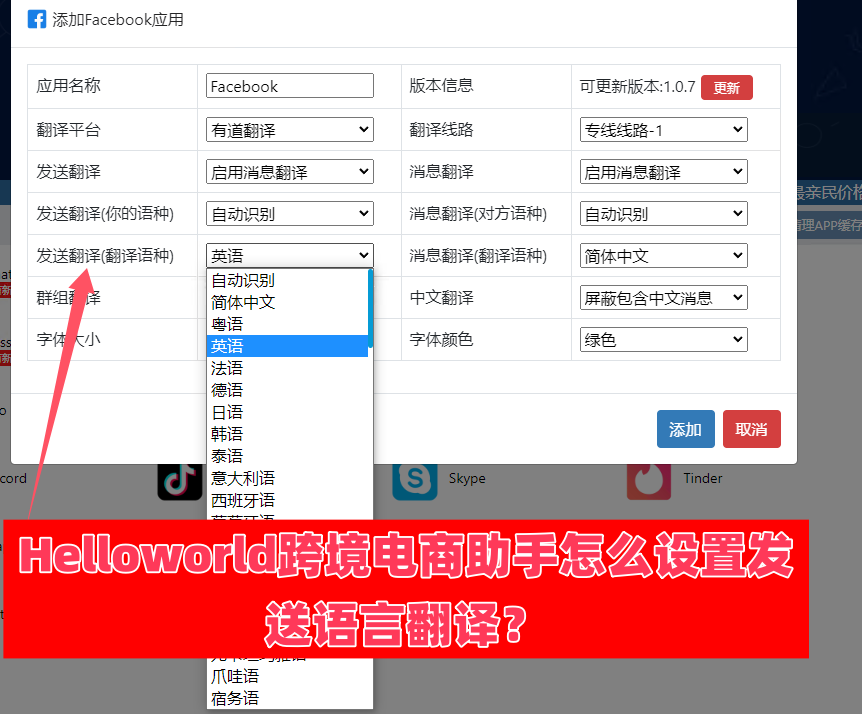
Task: Open the 发送翻译(你的语种) dropdown
Action: click(290, 214)
